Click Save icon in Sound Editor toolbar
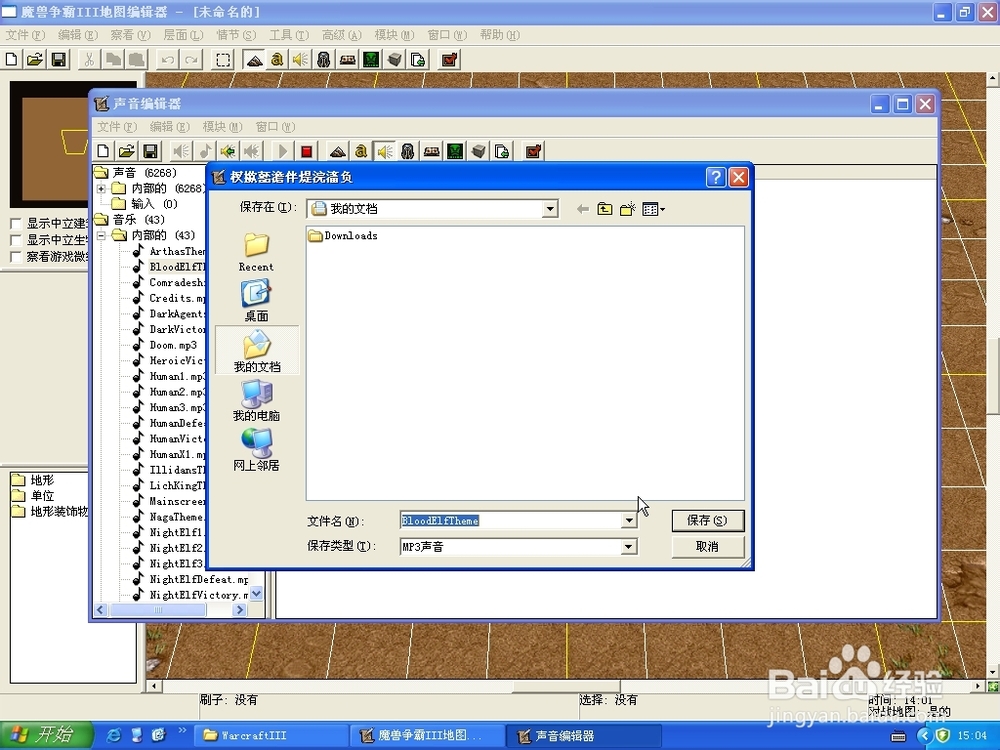The width and height of the screenshot is (1000, 750). (151, 152)
